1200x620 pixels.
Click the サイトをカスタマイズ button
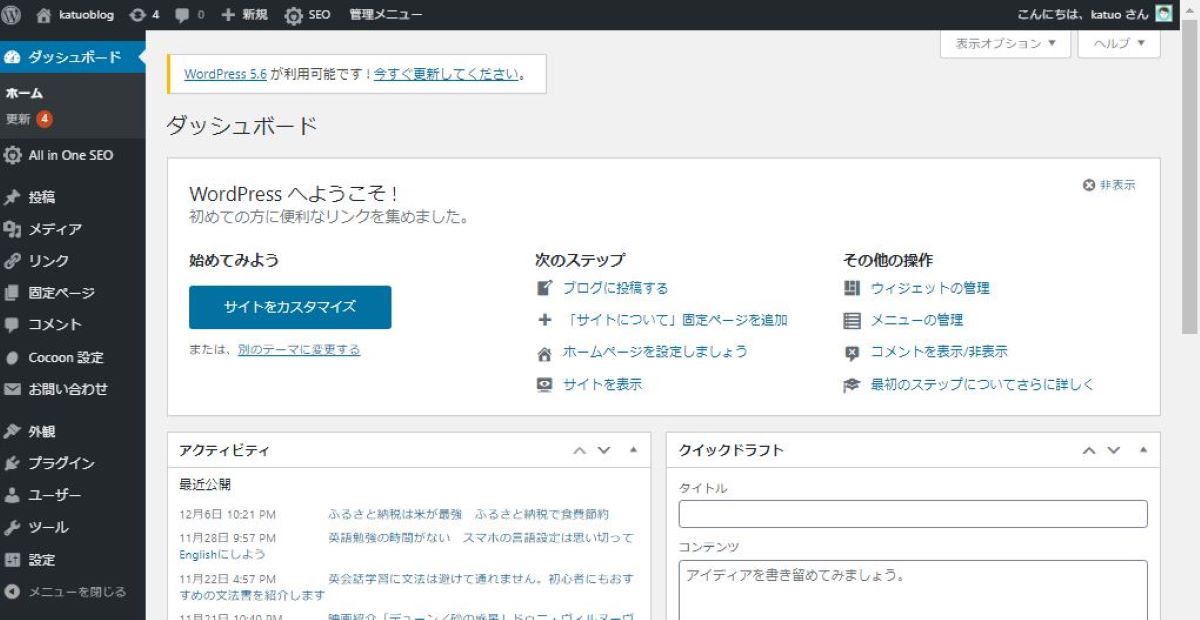(x=290, y=307)
